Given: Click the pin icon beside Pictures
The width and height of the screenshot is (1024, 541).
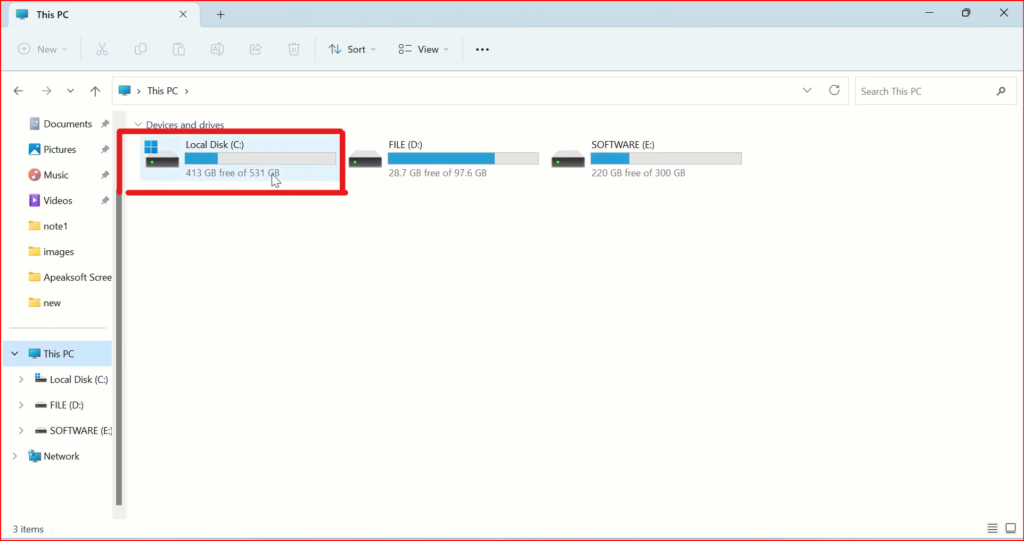Looking at the screenshot, I should [x=104, y=150].
